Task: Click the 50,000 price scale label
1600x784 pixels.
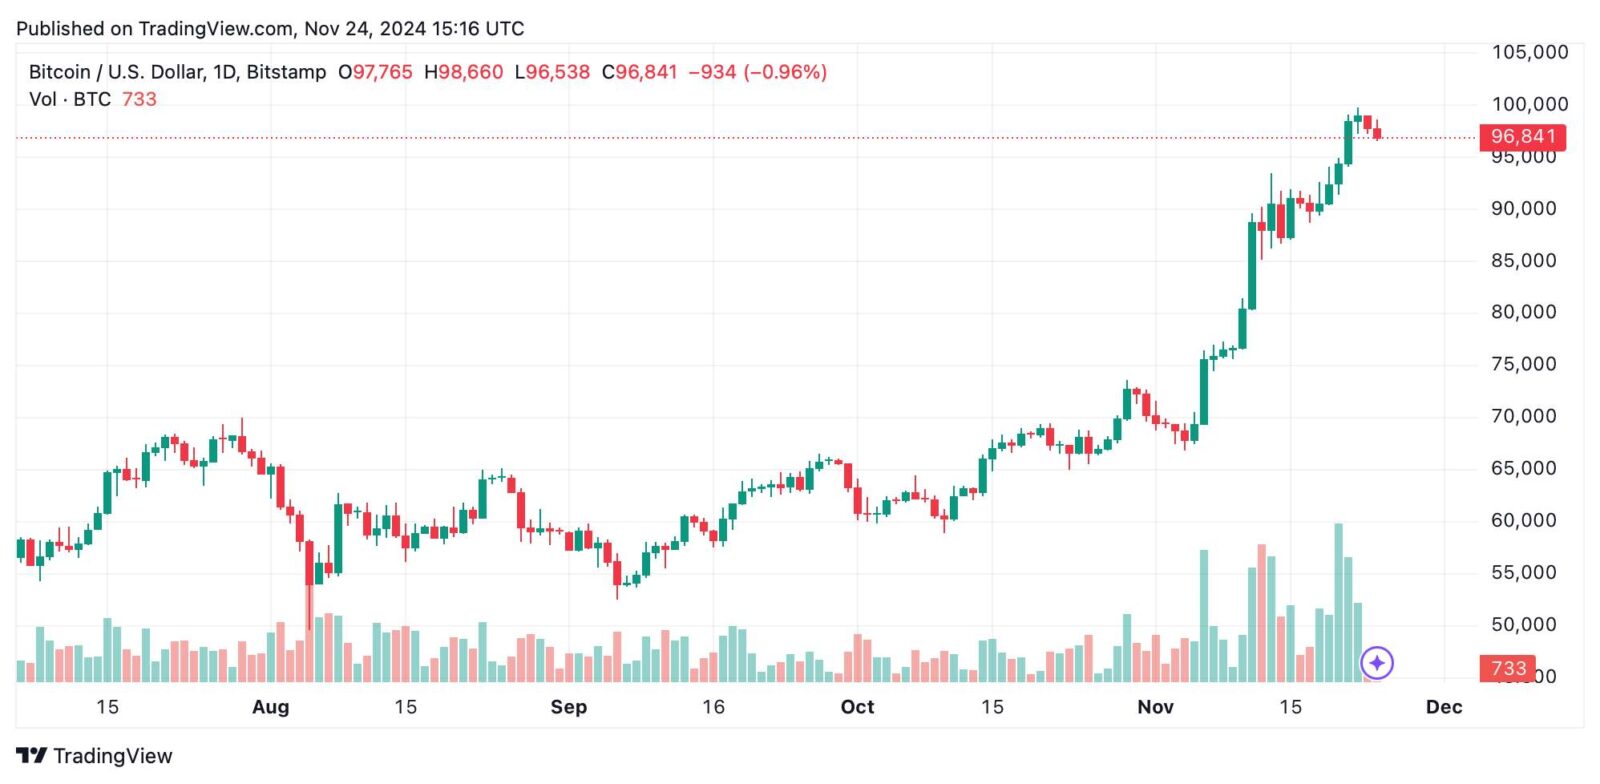Action: 1524,624
